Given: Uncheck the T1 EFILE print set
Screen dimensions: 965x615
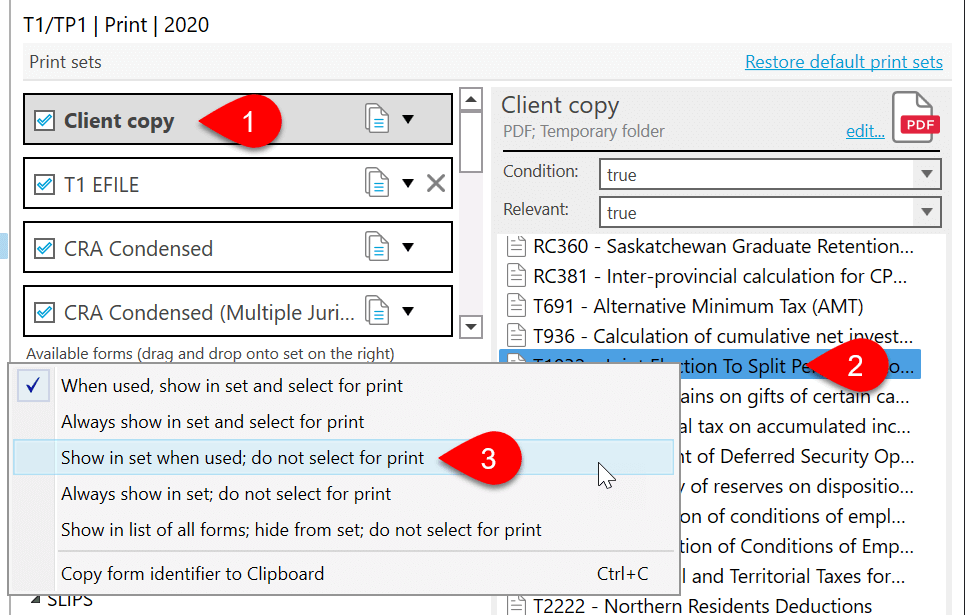Looking at the screenshot, I should point(44,184).
